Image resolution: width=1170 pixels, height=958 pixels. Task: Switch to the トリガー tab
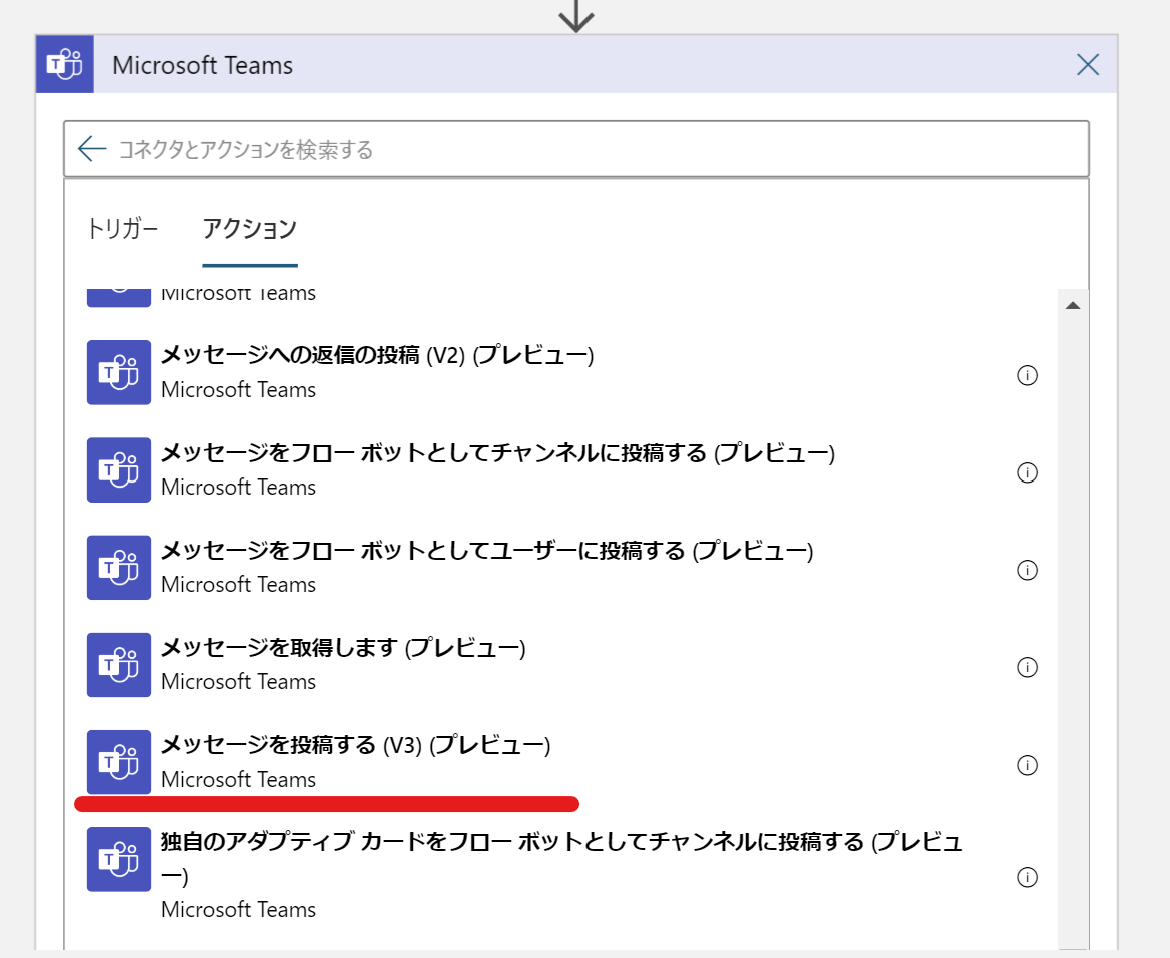click(x=122, y=228)
